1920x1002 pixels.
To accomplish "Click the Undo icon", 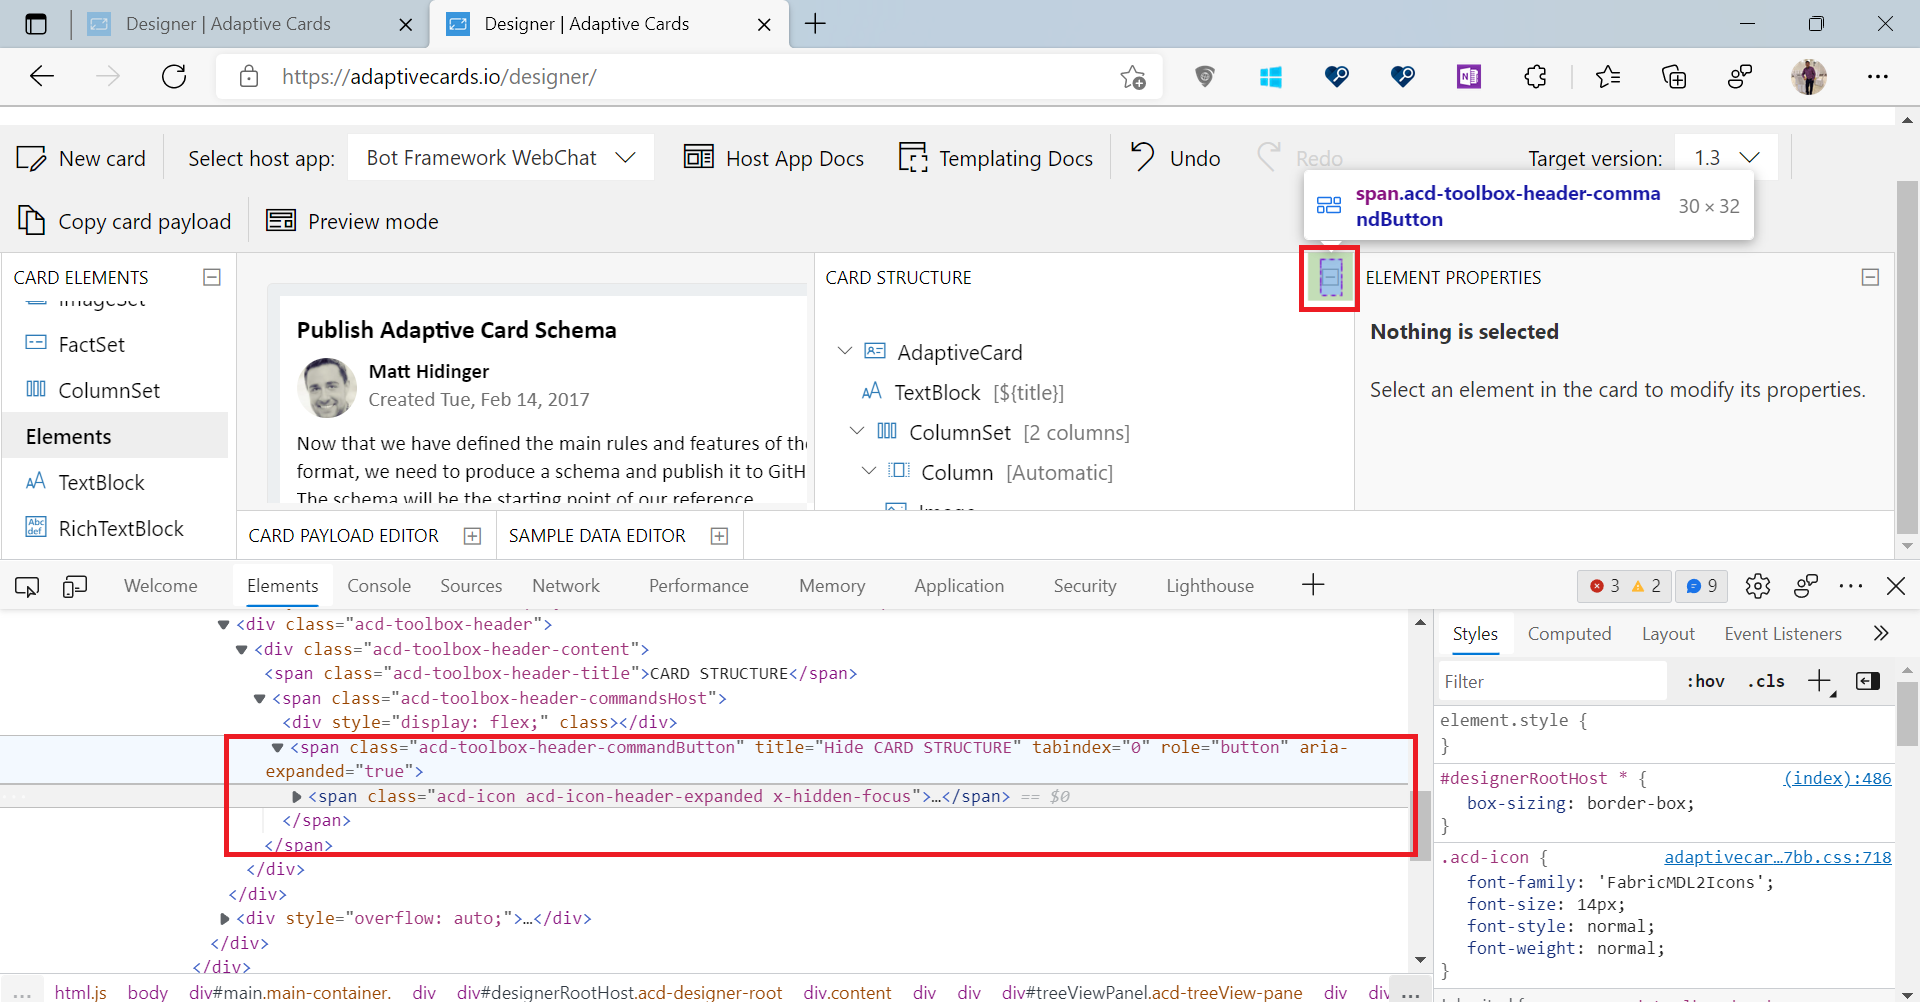I will click(x=1141, y=157).
